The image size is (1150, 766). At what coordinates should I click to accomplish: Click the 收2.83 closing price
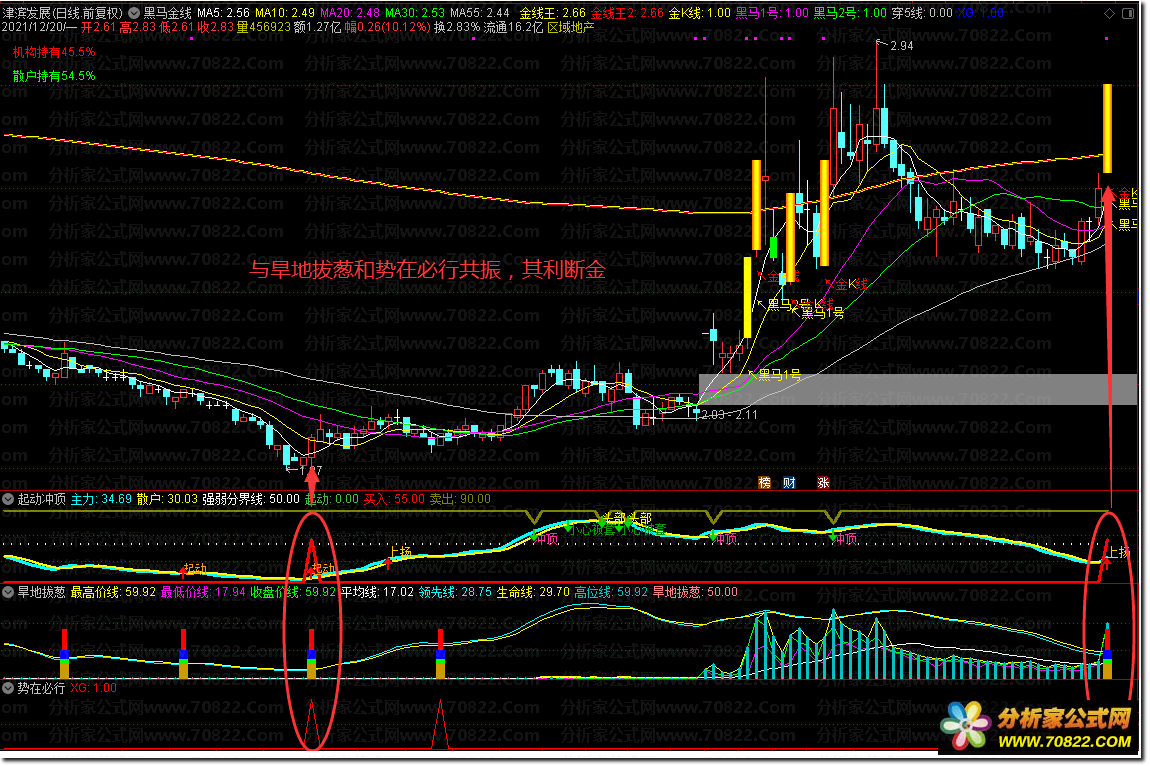216,27
